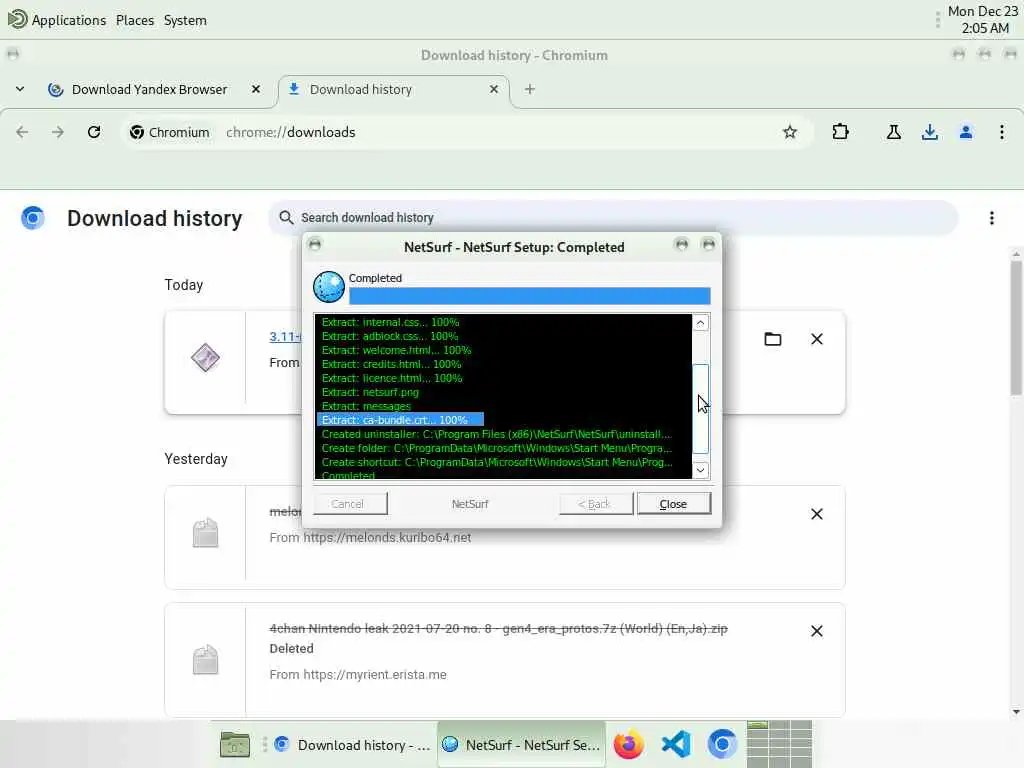Click the workspace switcher grid
This screenshot has height=768, width=1024.
click(x=779, y=744)
